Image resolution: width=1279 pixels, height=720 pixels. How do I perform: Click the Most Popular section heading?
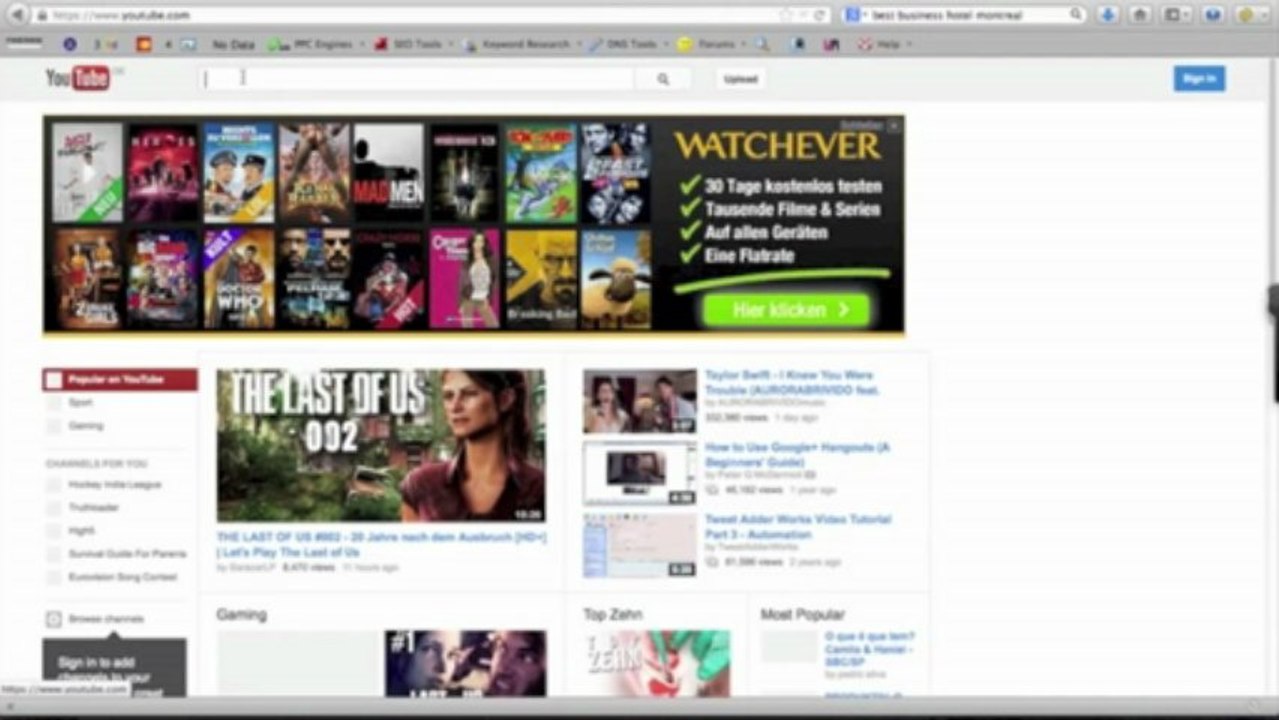tap(803, 614)
